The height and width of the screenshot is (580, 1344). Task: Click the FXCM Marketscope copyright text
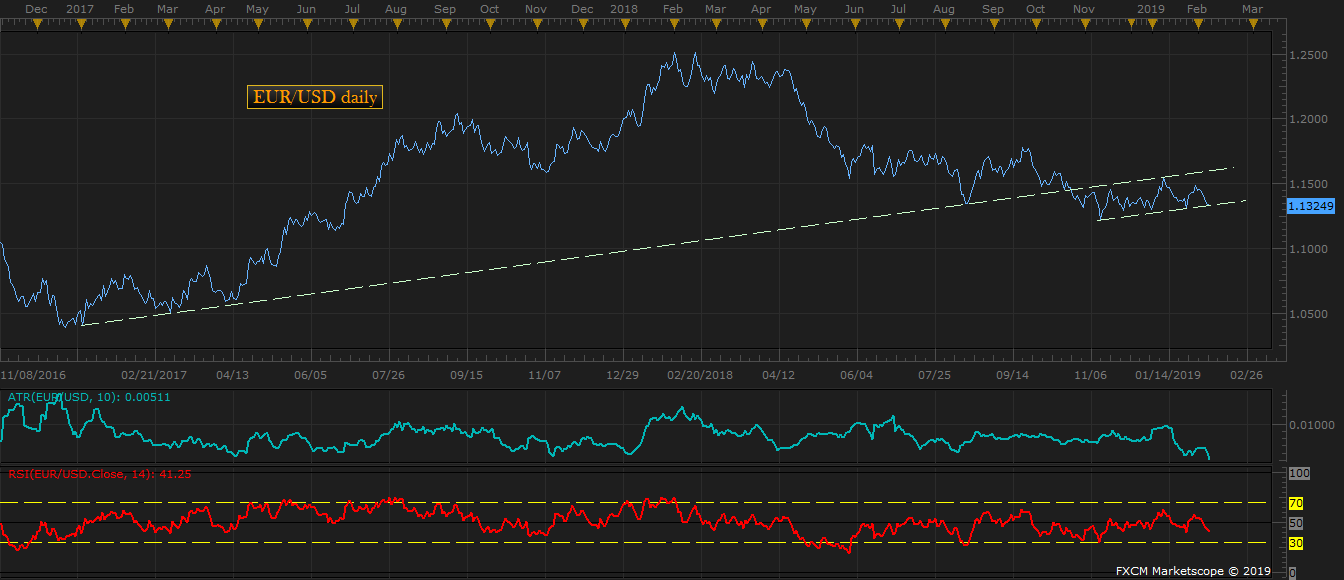(x=1193, y=571)
